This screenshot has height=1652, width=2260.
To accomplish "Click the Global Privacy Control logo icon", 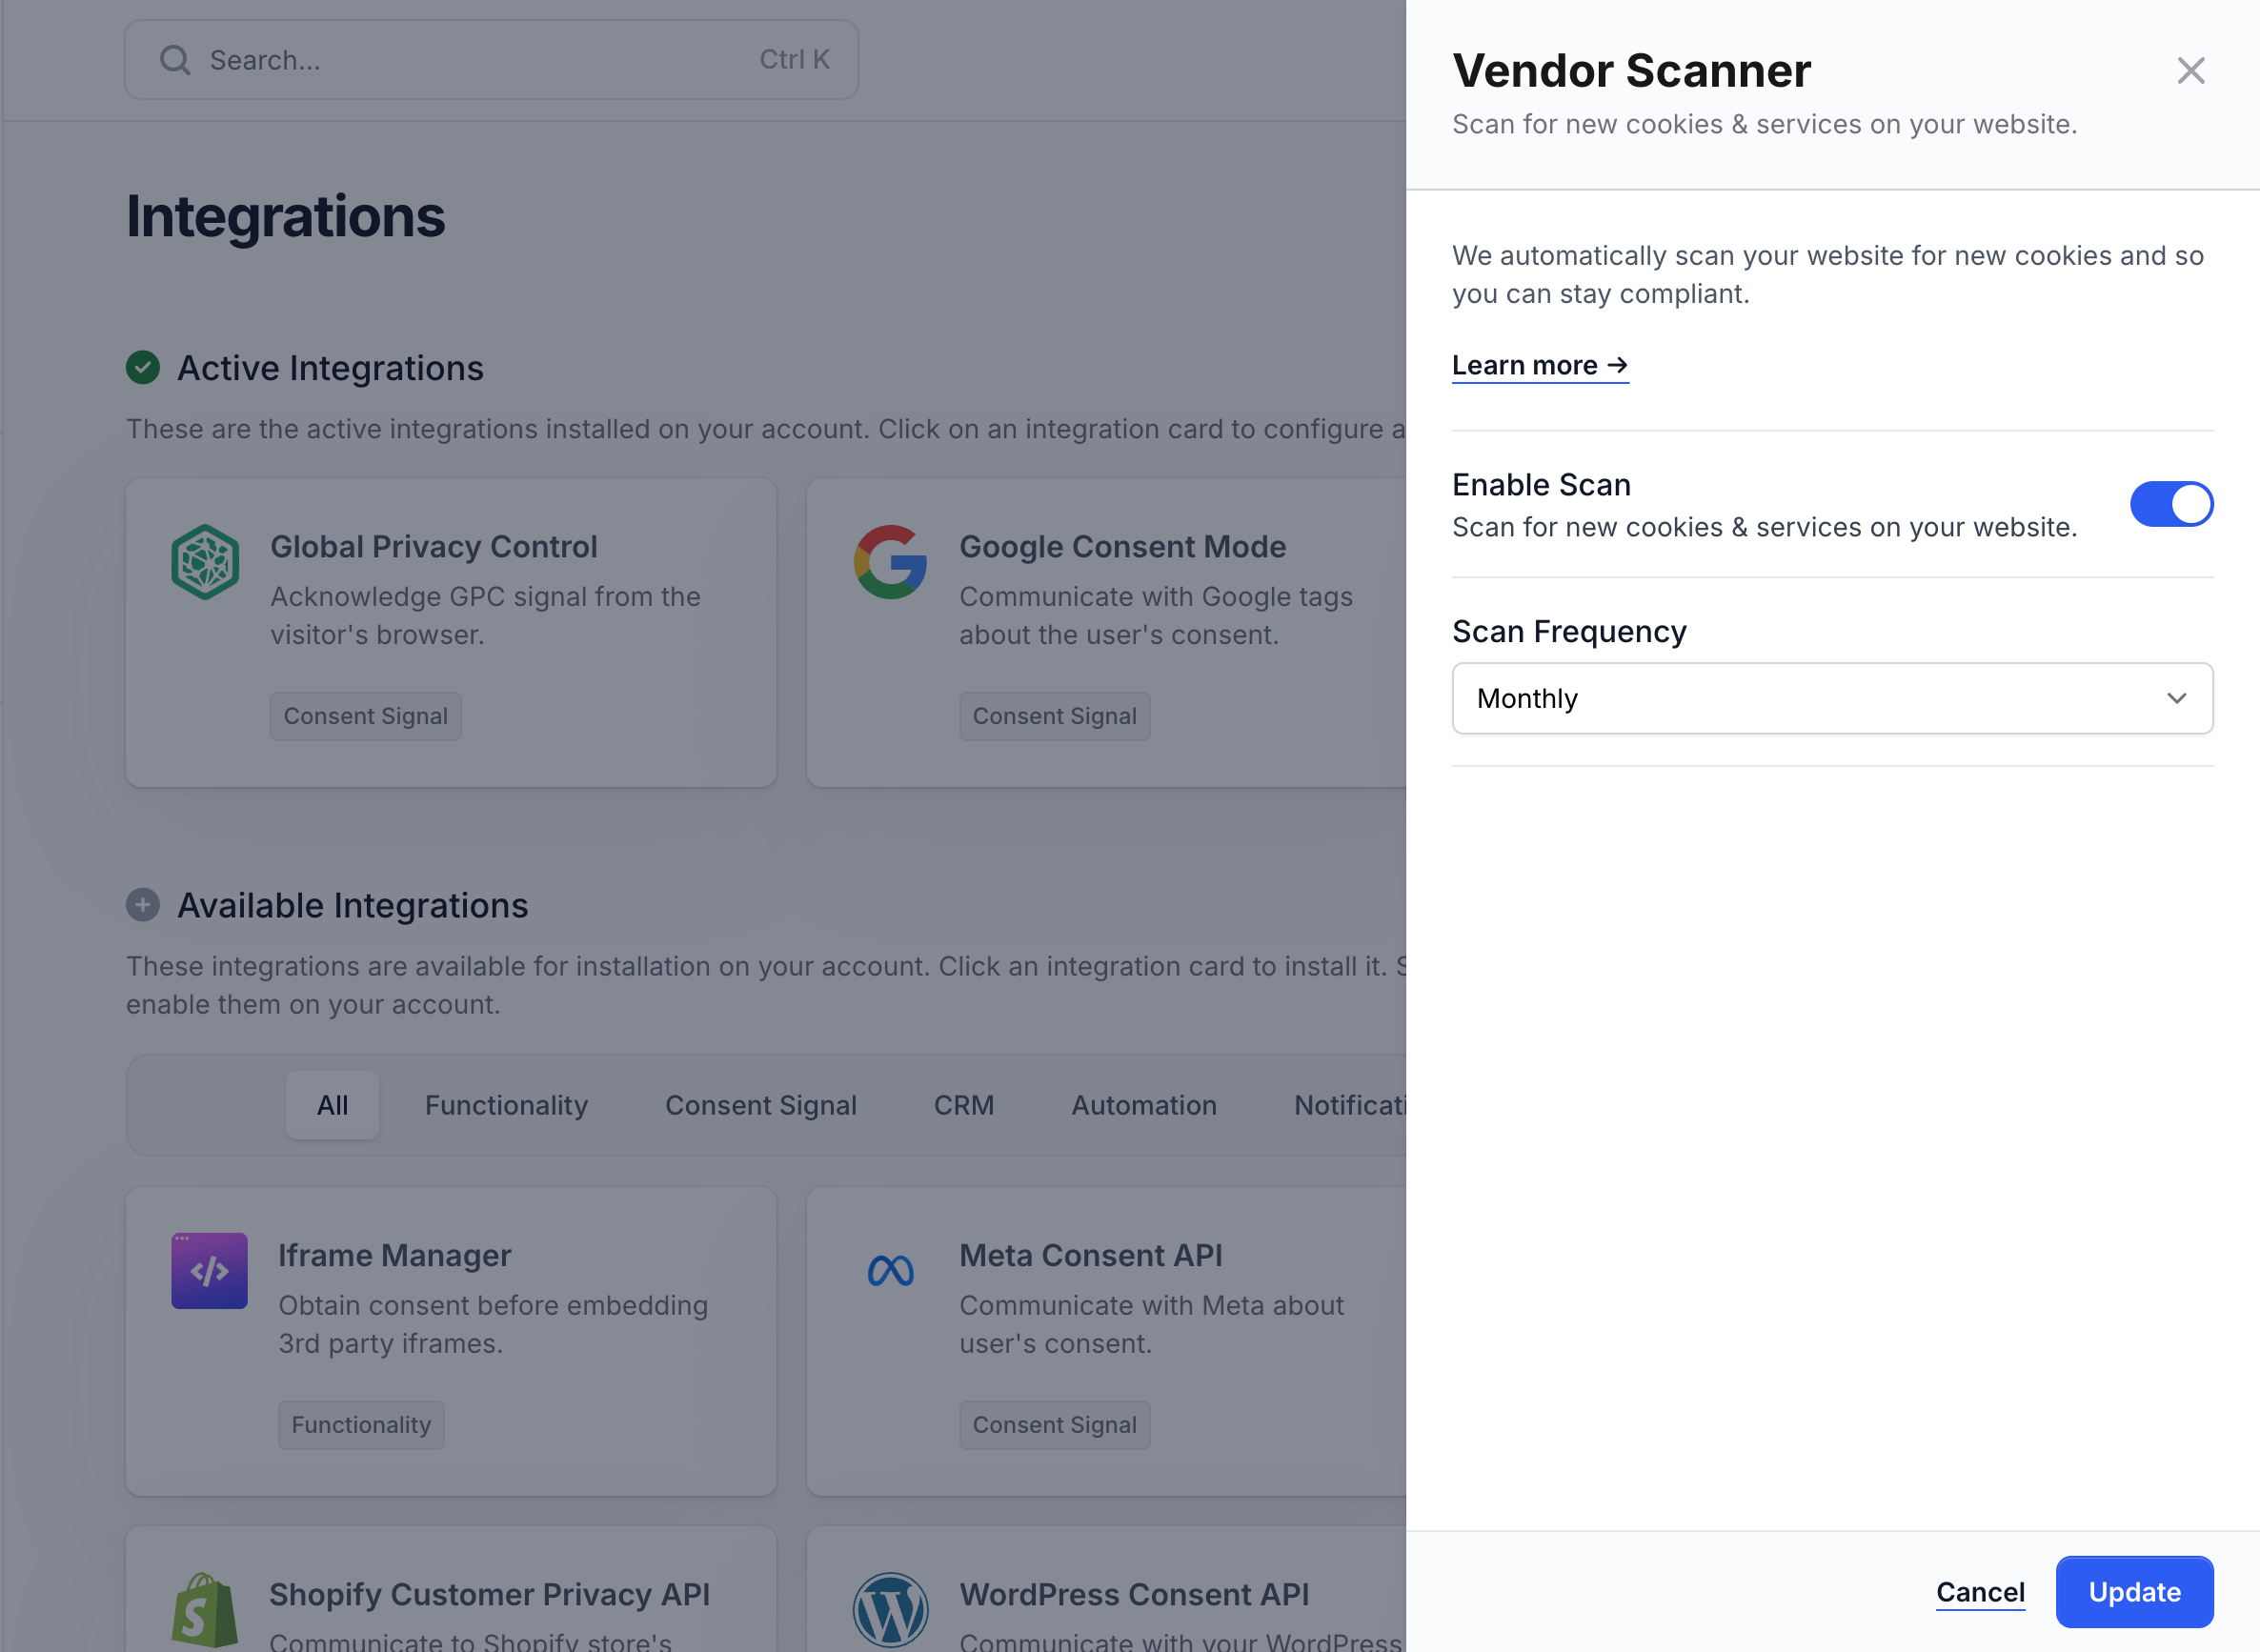I will (205, 562).
